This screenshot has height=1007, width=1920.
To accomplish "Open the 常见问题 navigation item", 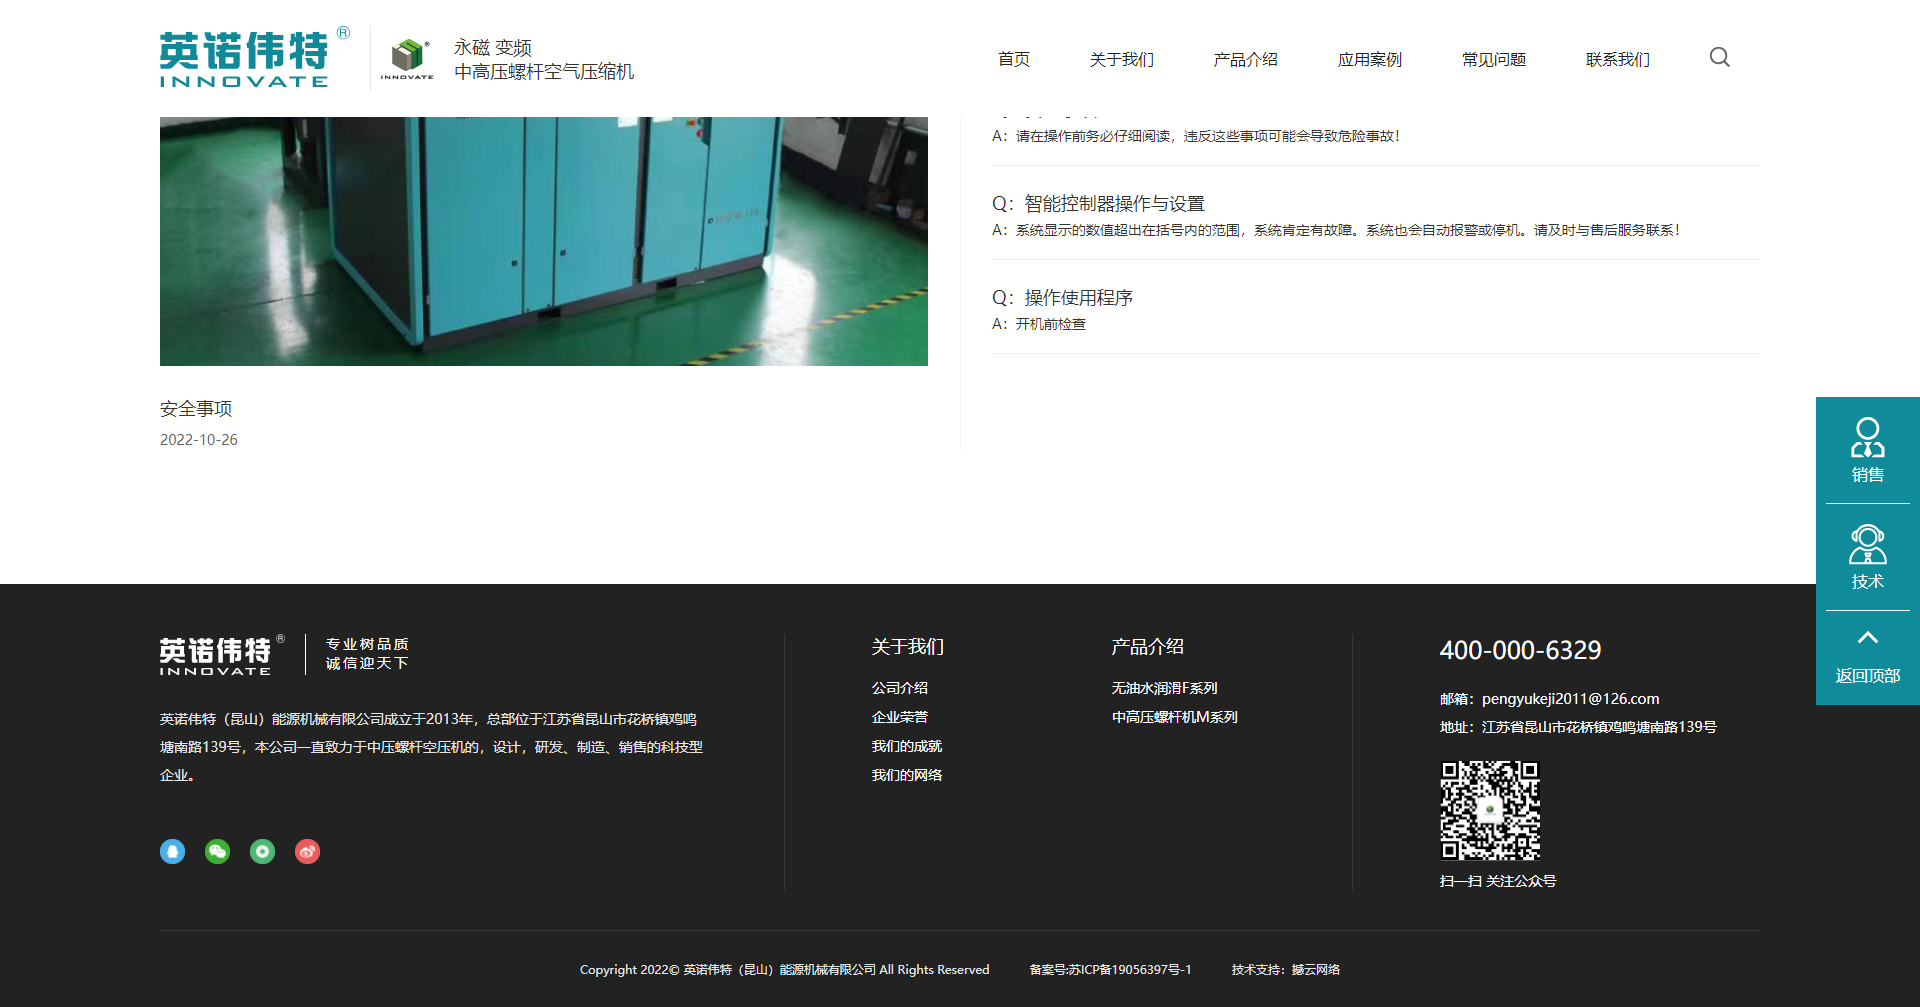I will (1493, 59).
